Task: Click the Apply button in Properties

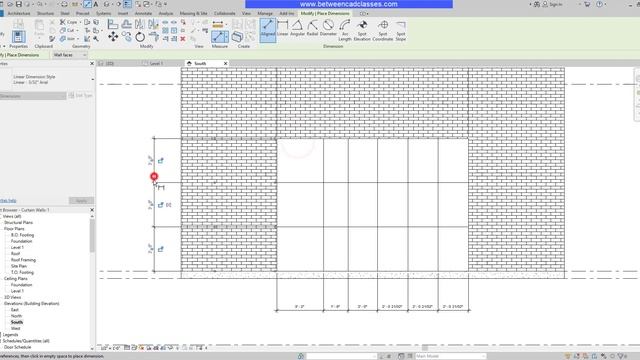Action: pyautogui.click(x=81, y=201)
